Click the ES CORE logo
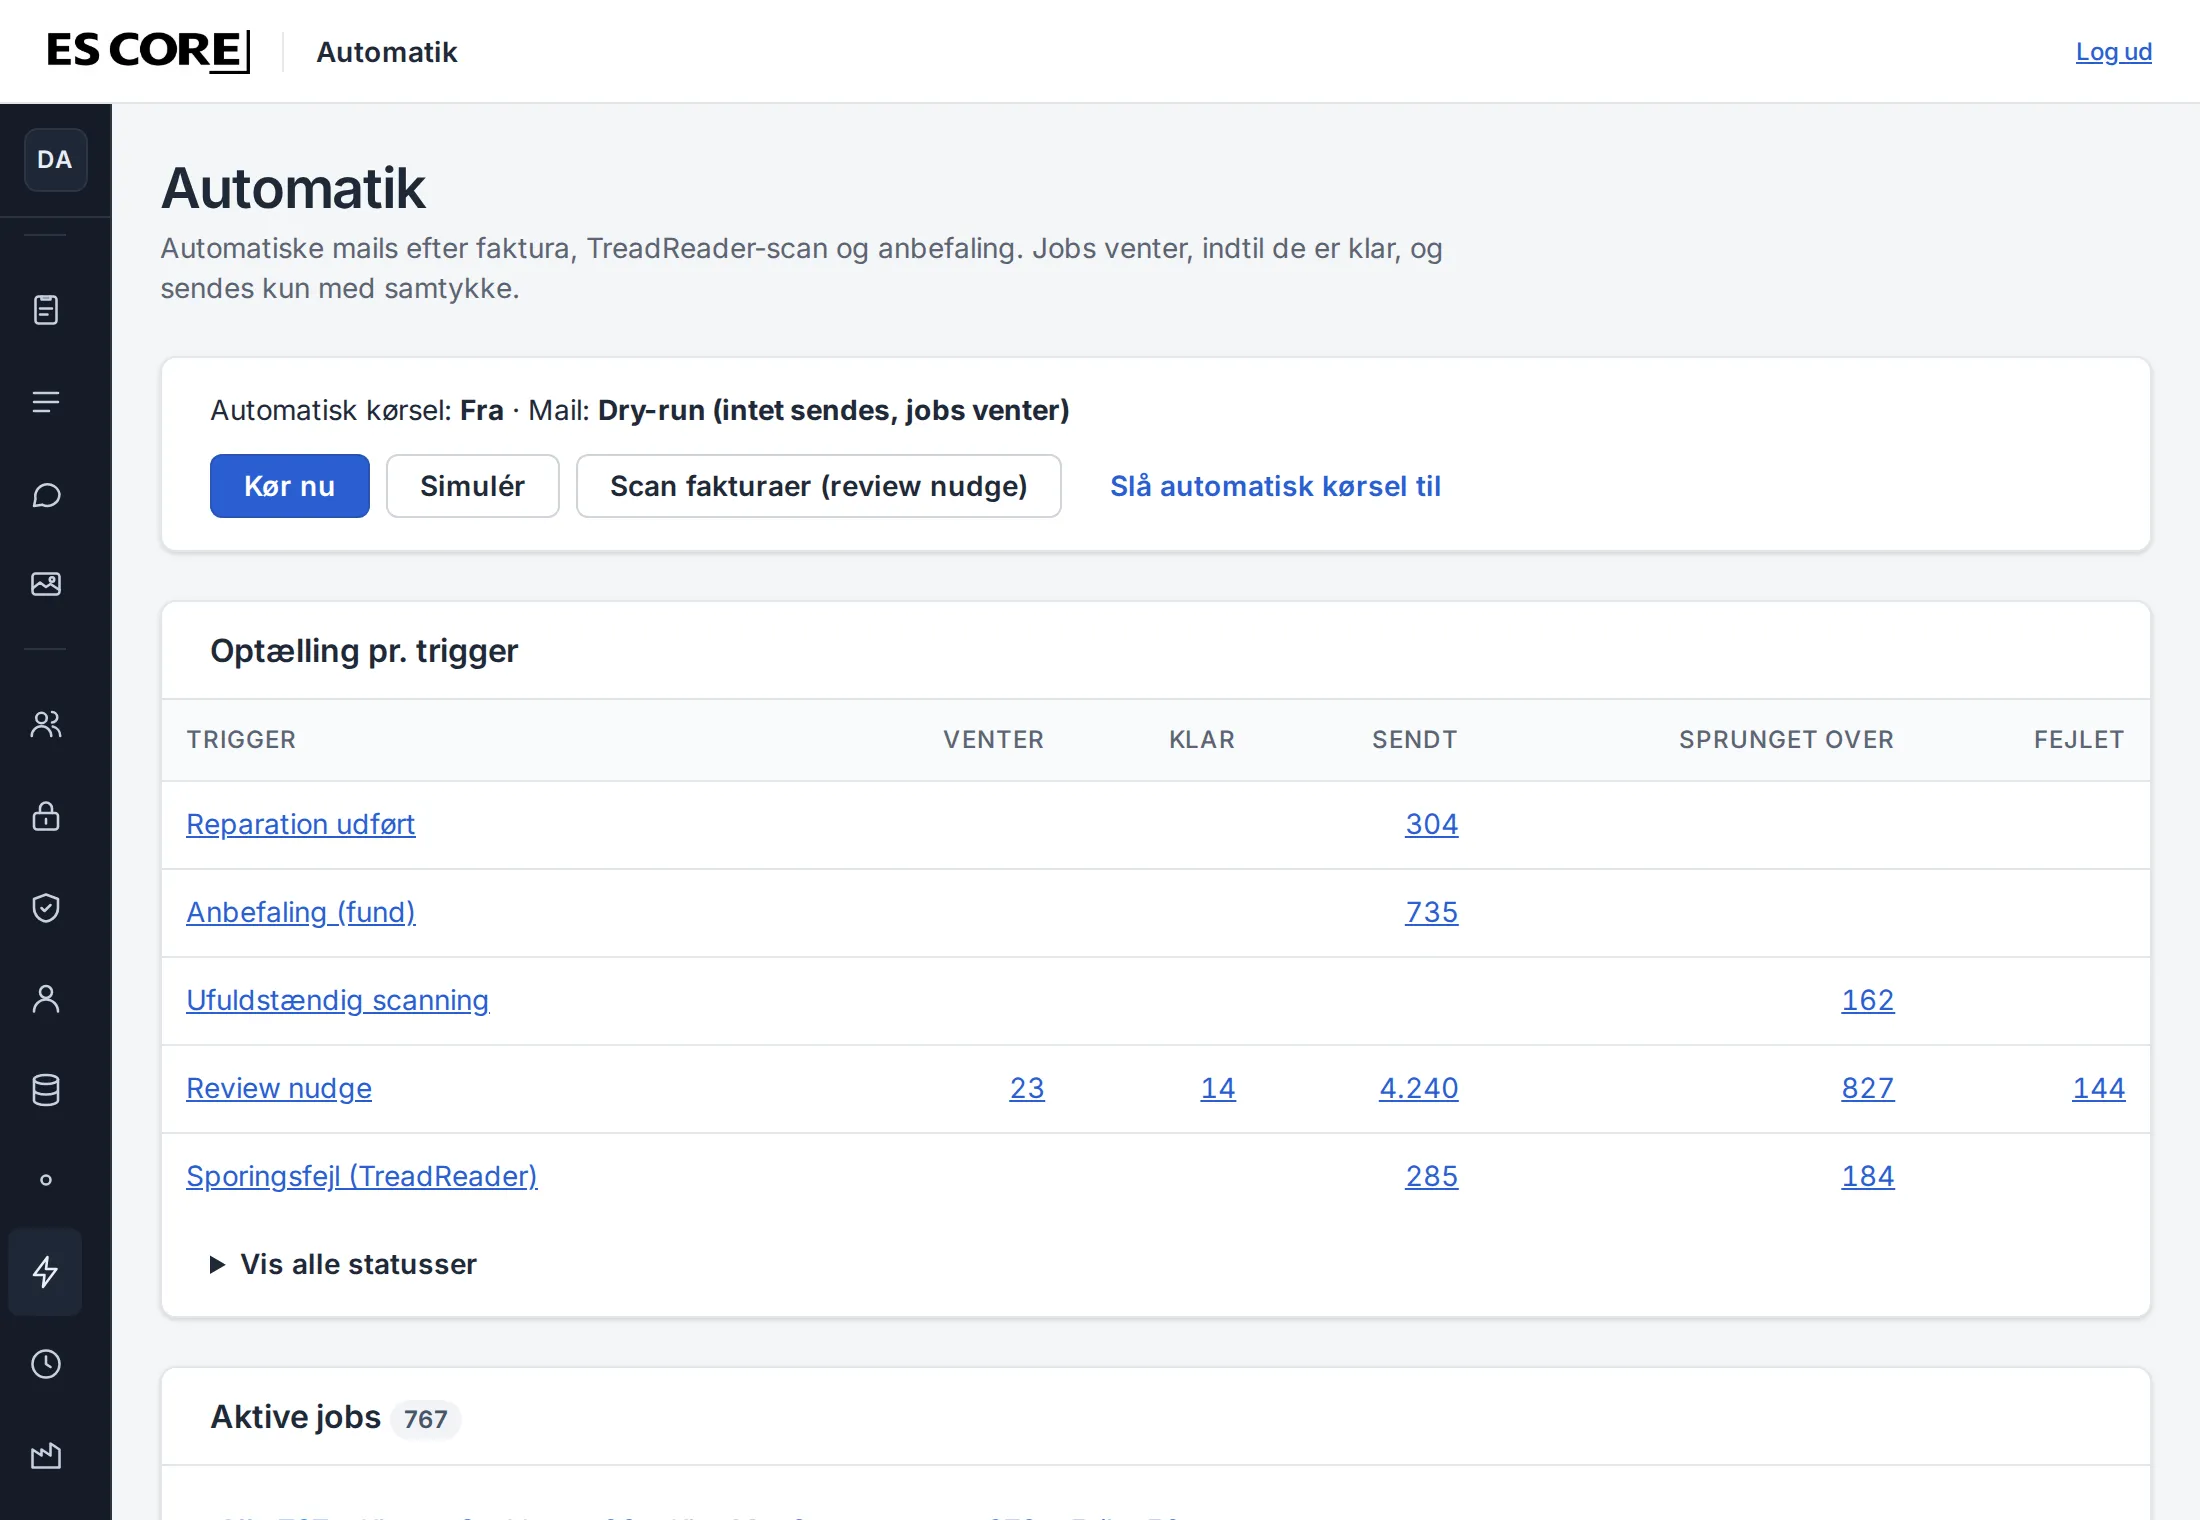Image resolution: width=2200 pixels, height=1520 pixels. click(148, 51)
